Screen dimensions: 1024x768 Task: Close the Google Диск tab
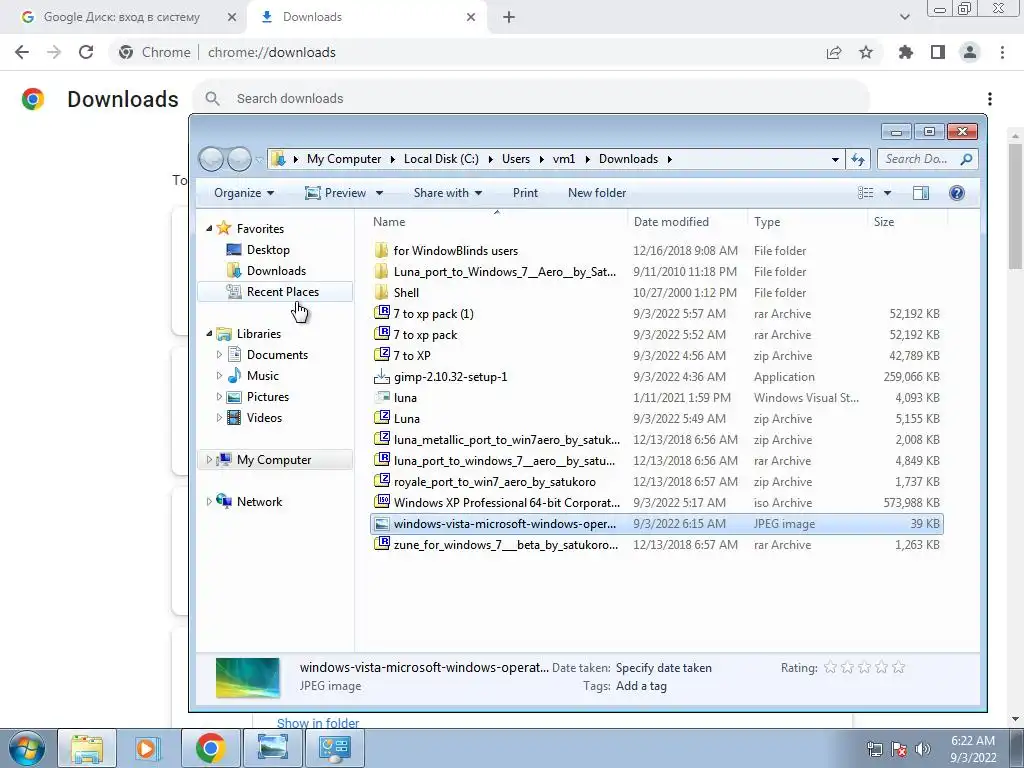click(231, 17)
